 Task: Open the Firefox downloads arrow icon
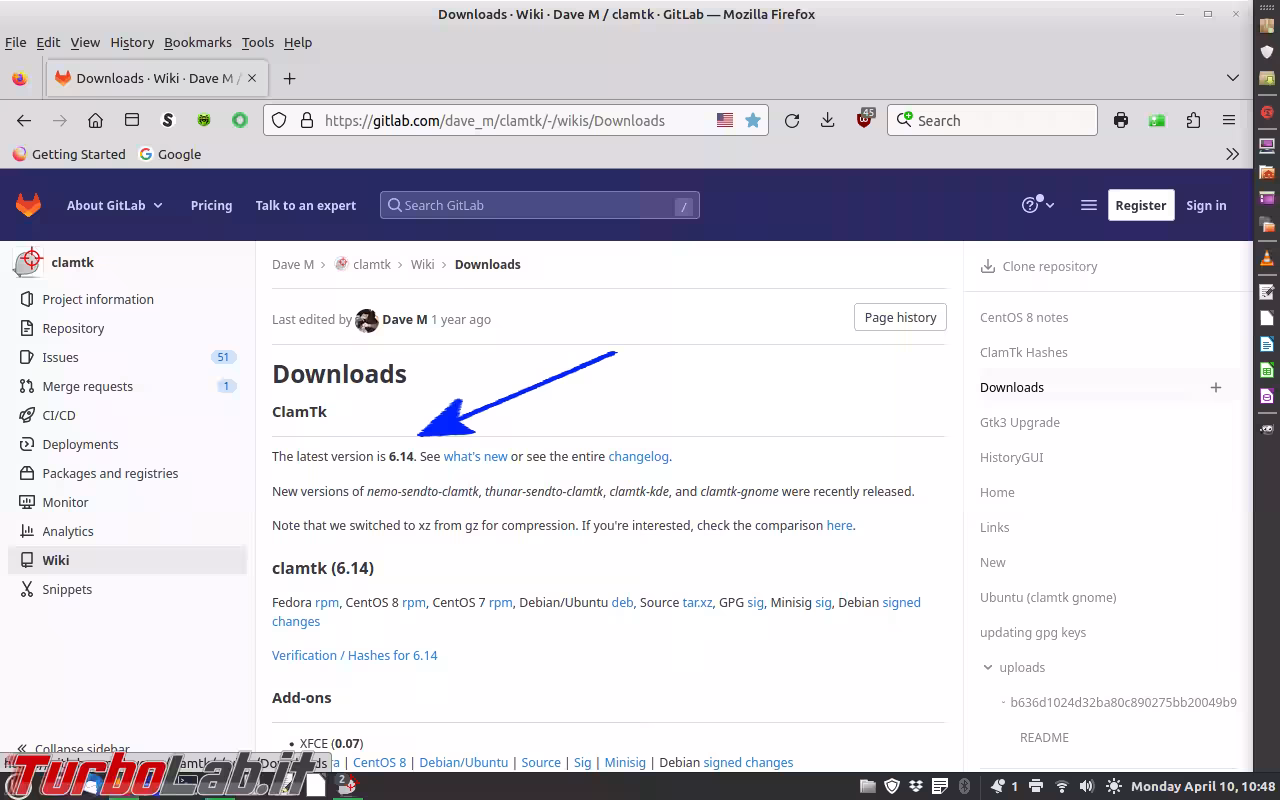[x=827, y=120]
